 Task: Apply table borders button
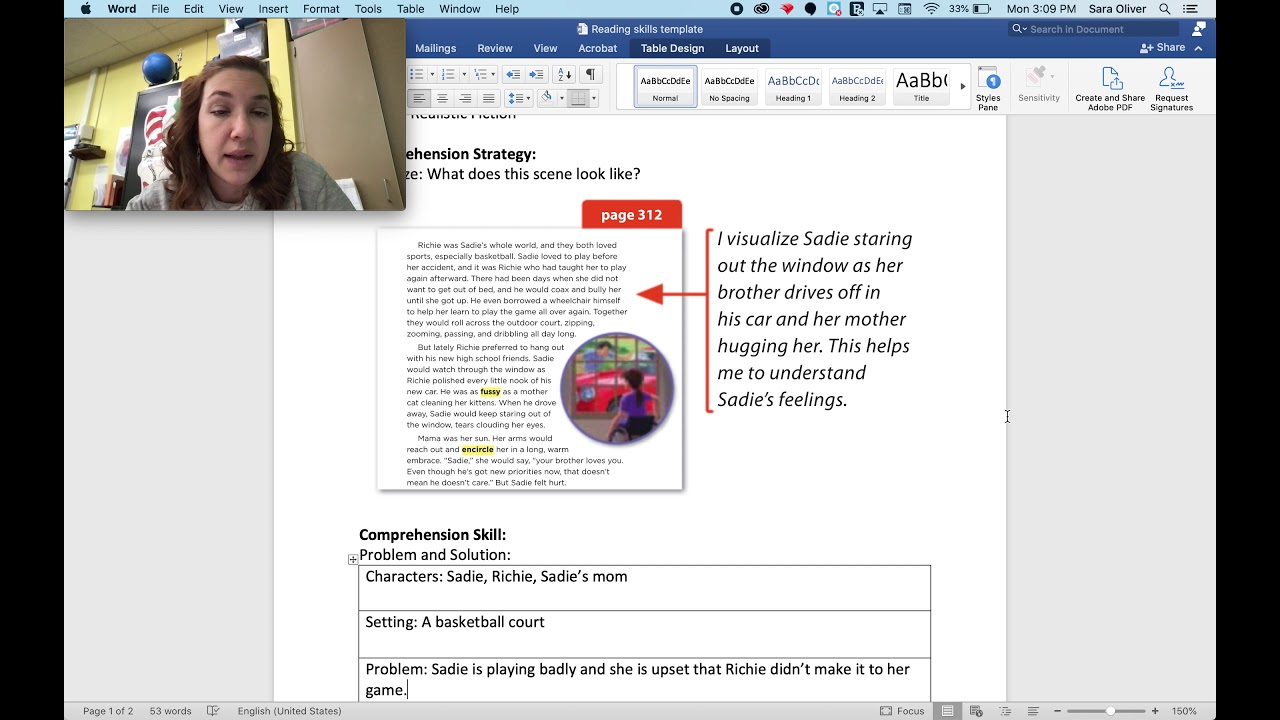coord(578,98)
